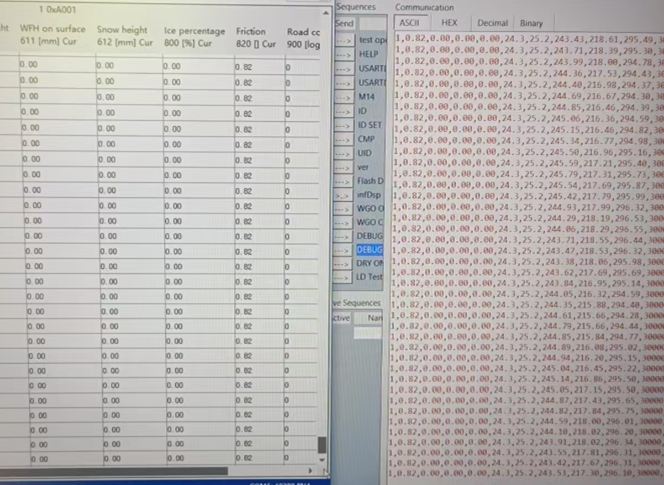Click the table's horizontal scrollbar thumb

pyautogui.click(x=114, y=471)
